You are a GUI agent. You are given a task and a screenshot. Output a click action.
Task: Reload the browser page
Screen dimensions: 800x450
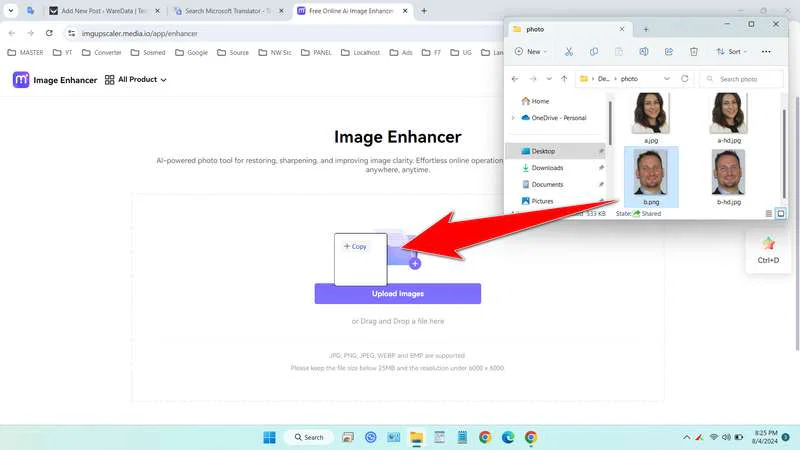pos(49,33)
